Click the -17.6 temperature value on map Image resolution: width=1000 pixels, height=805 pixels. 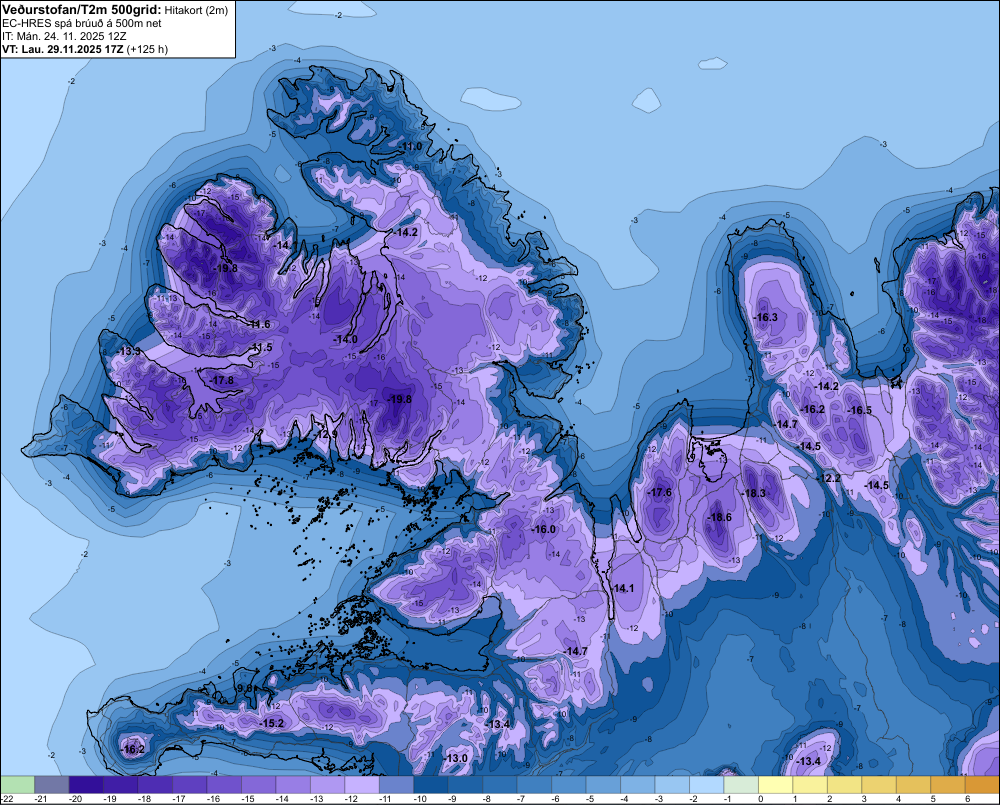[x=659, y=492]
